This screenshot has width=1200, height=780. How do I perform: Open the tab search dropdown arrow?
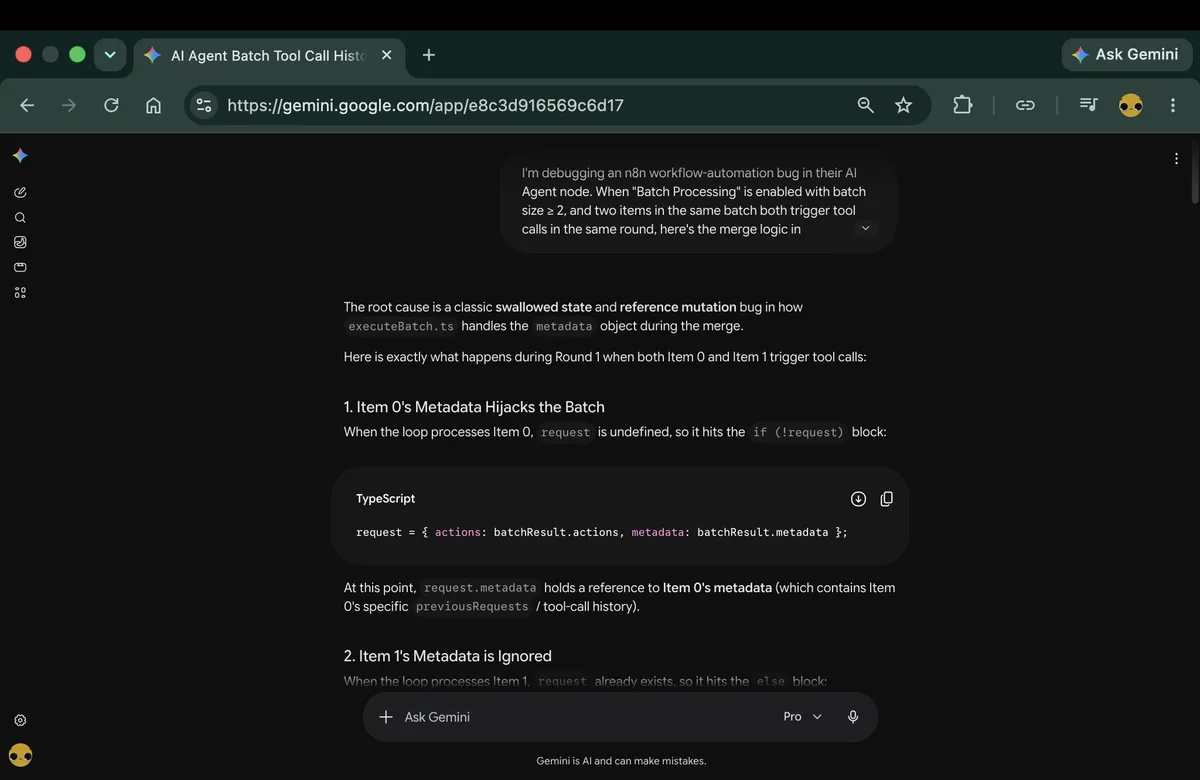pos(110,55)
